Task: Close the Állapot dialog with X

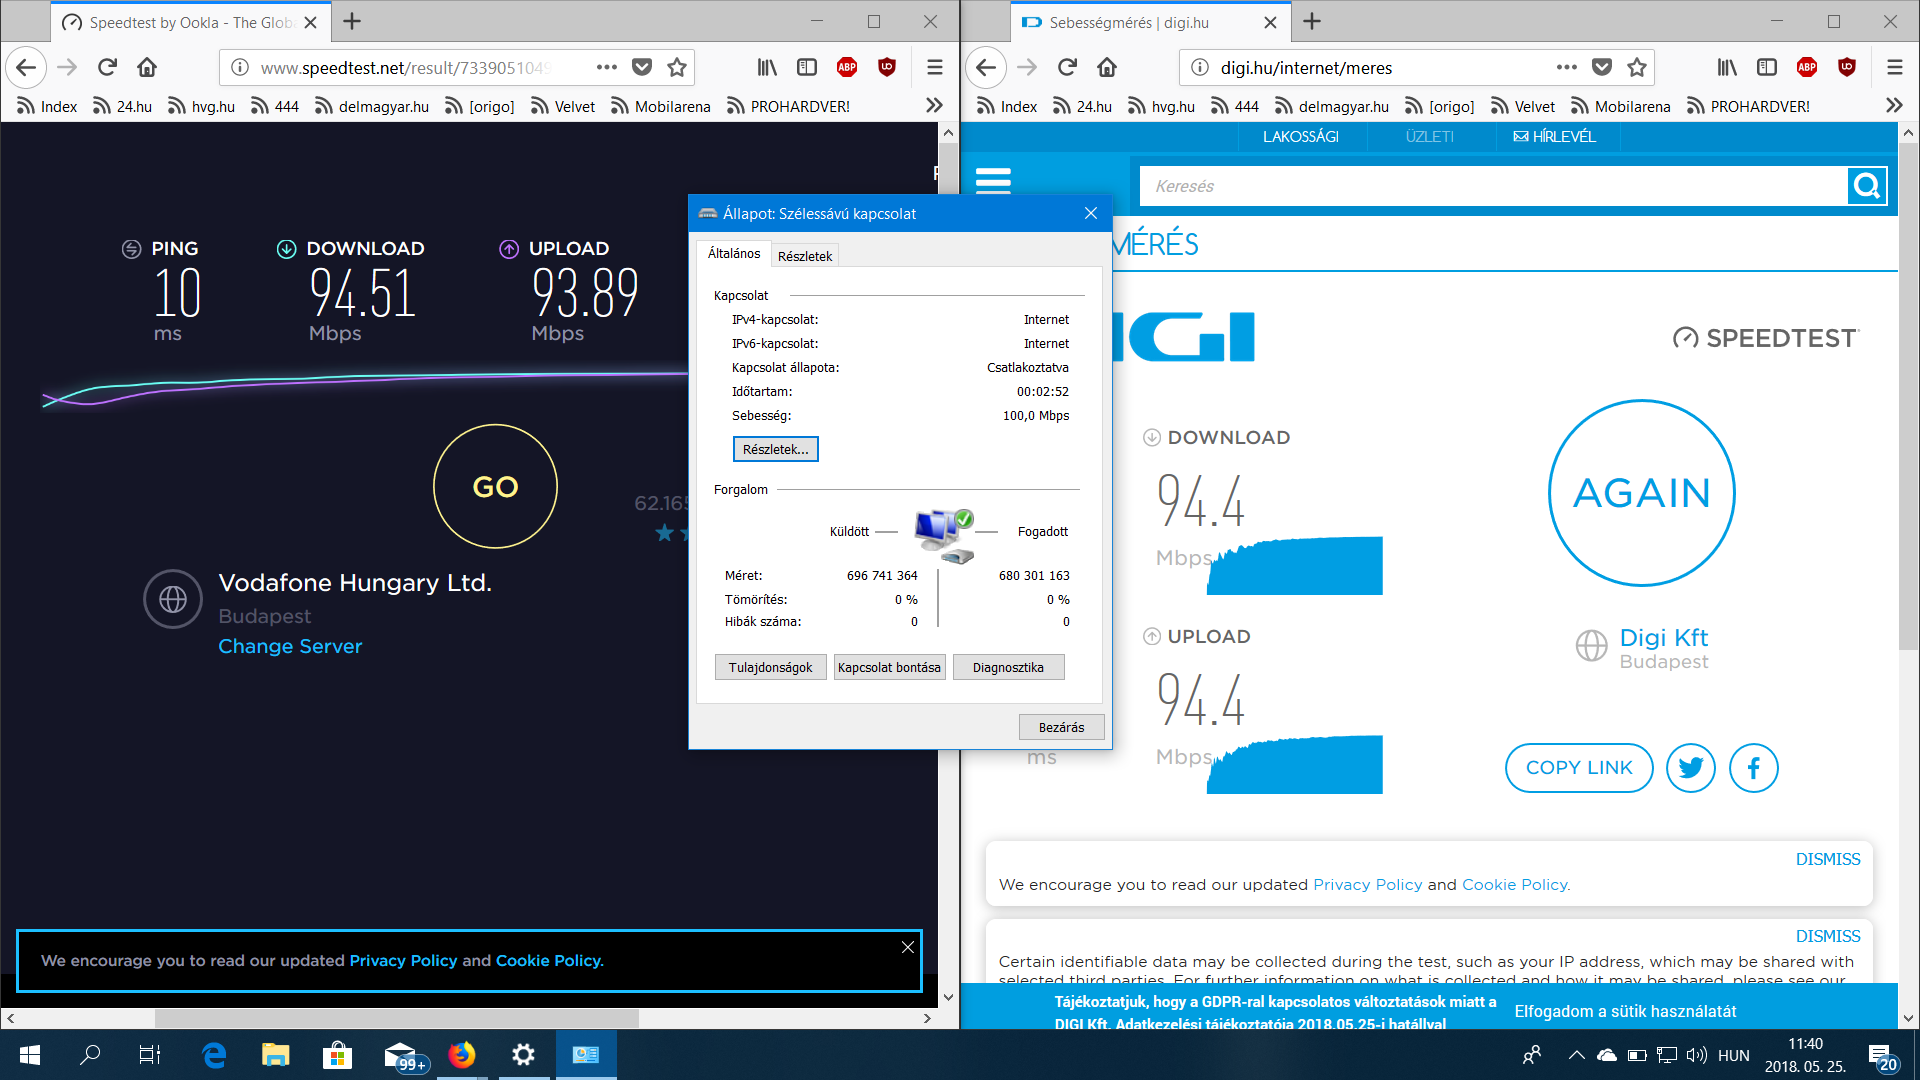Action: pyautogui.click(x=1091, y=213)
